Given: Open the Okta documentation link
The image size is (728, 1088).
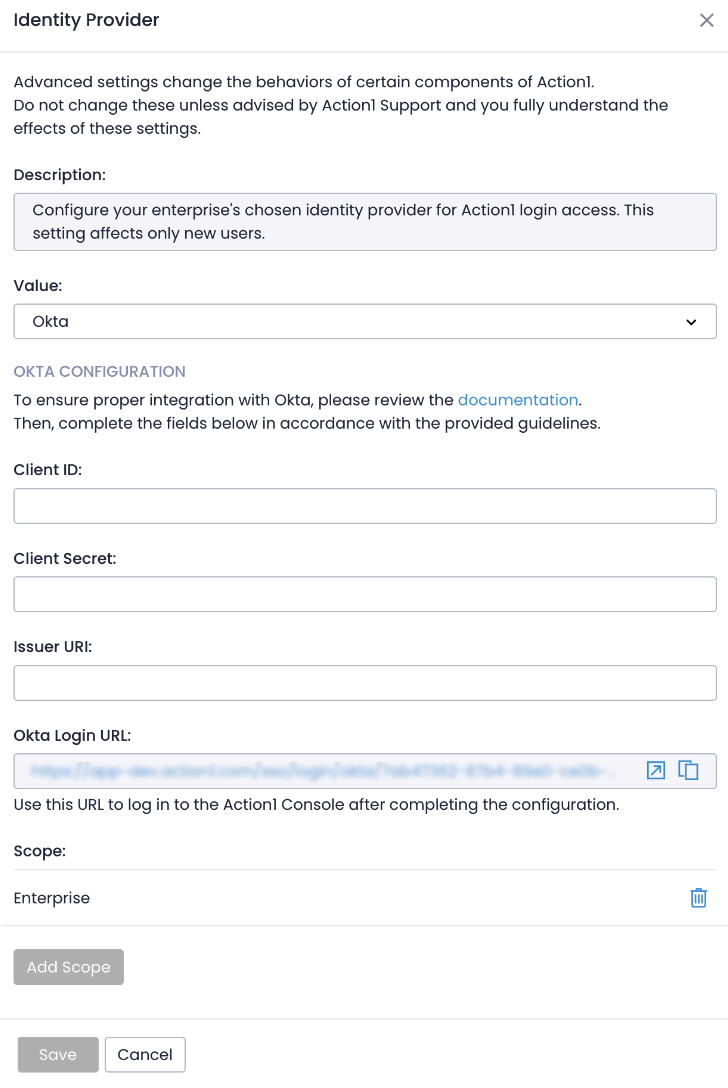Looking at the screenshot, I should (x=517, y=400).
